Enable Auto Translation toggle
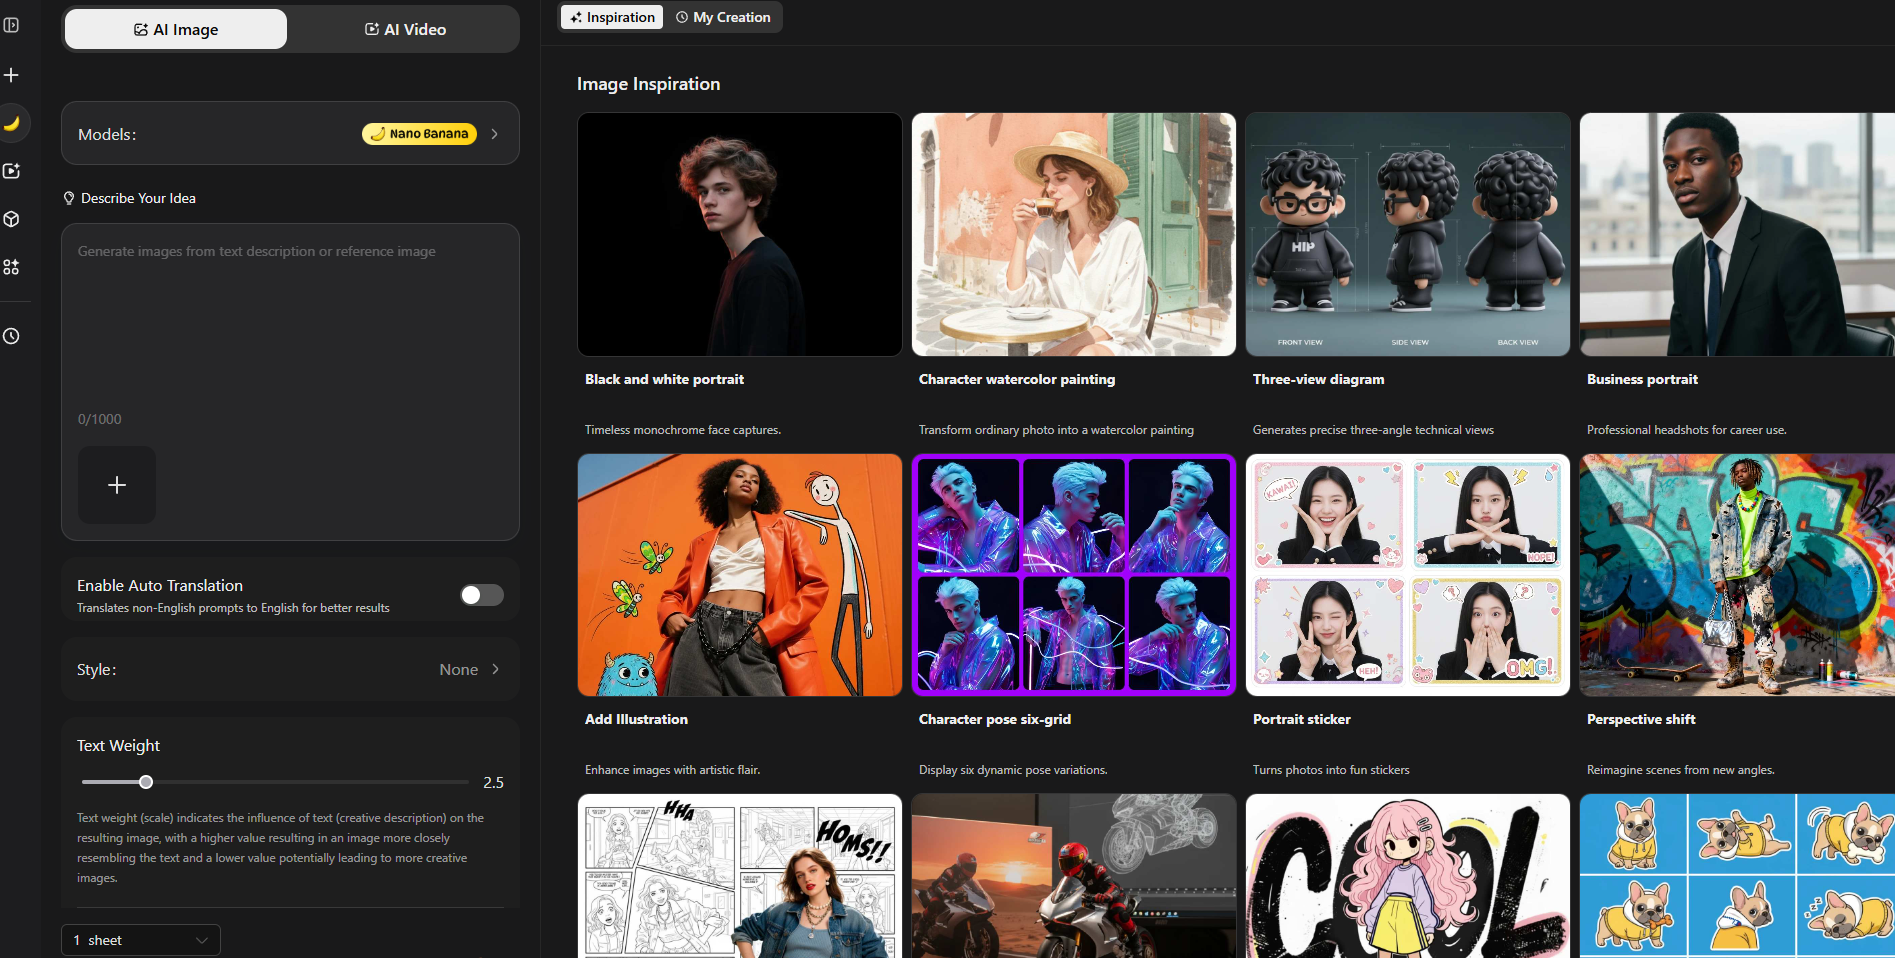This screenshot has height=958, width=1895. pos(481,595)
